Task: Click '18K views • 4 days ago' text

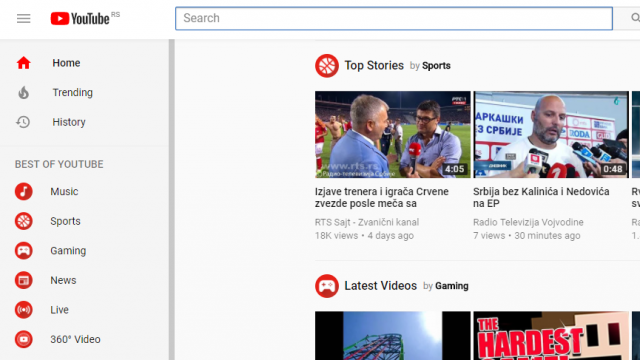Action: [x=364, y=236]
